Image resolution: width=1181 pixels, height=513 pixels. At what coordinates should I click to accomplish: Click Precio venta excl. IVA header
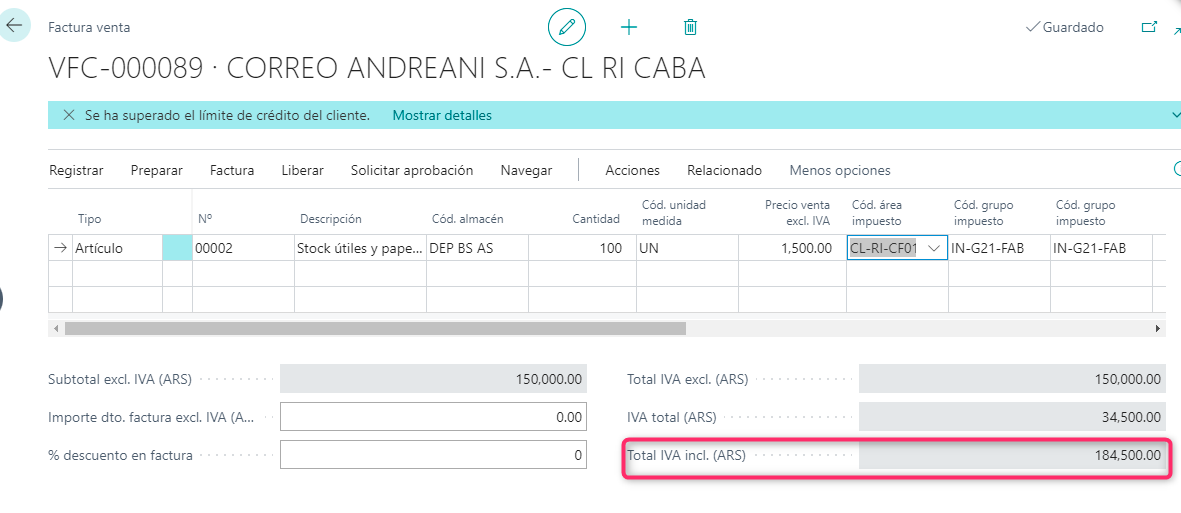click(798, 212)
